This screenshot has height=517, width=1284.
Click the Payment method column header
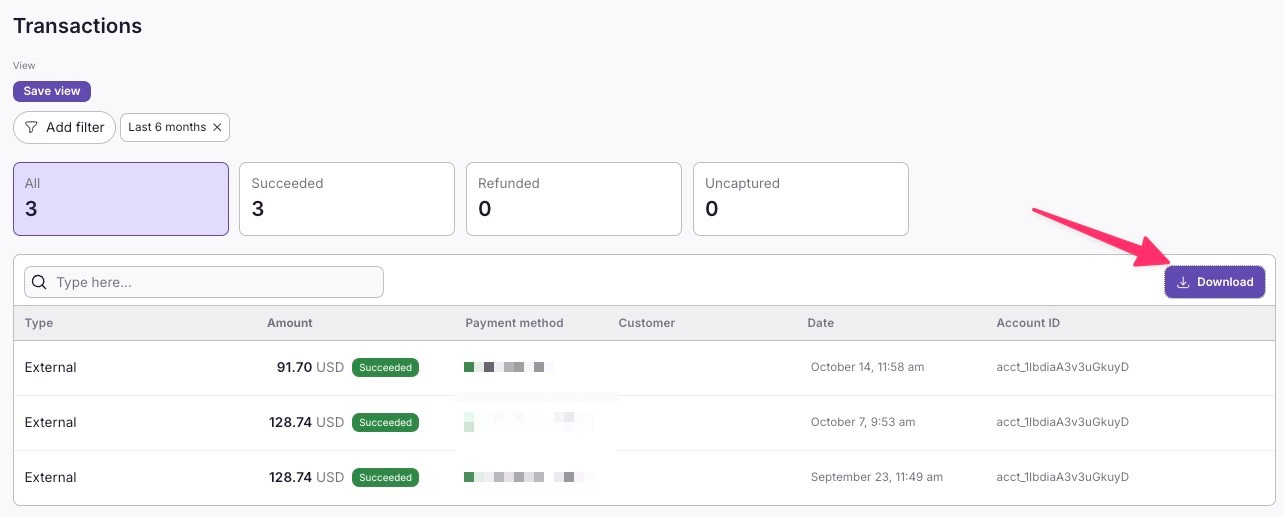[514, 323]
